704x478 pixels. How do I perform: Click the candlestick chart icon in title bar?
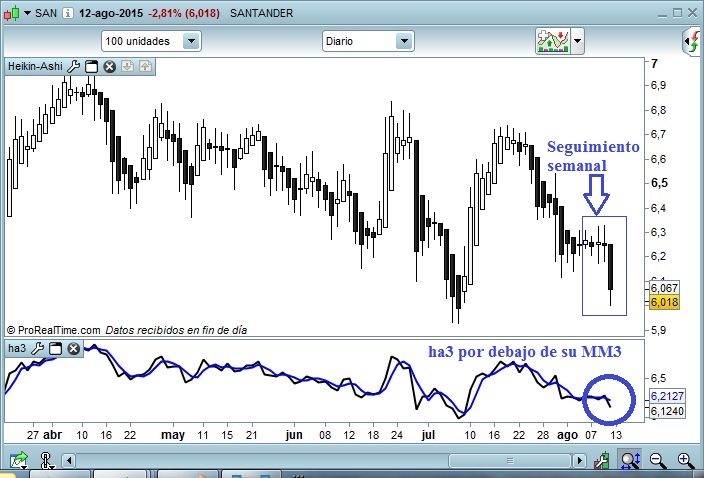click(12, 13)
